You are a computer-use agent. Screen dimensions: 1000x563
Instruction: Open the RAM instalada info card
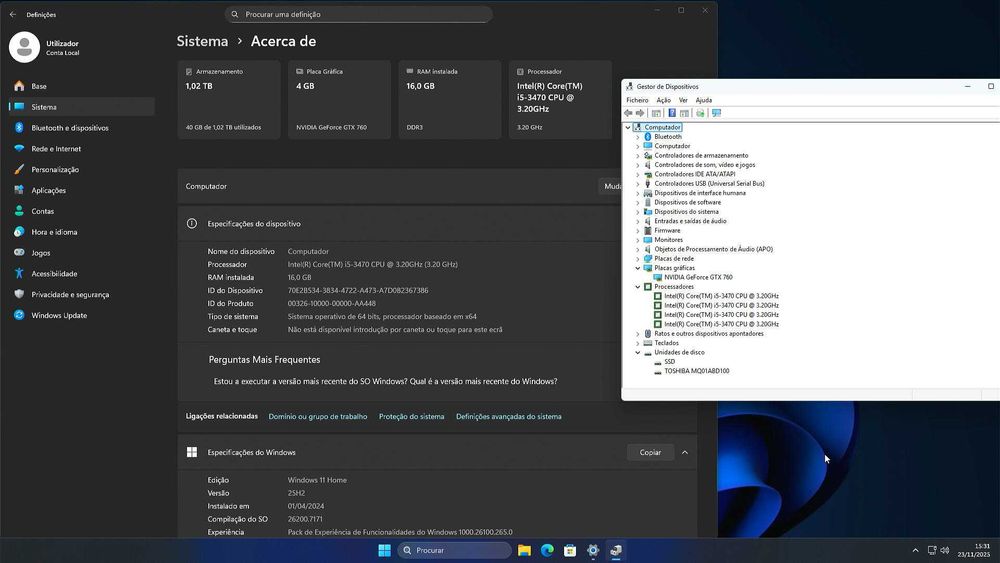click(450, 99)
